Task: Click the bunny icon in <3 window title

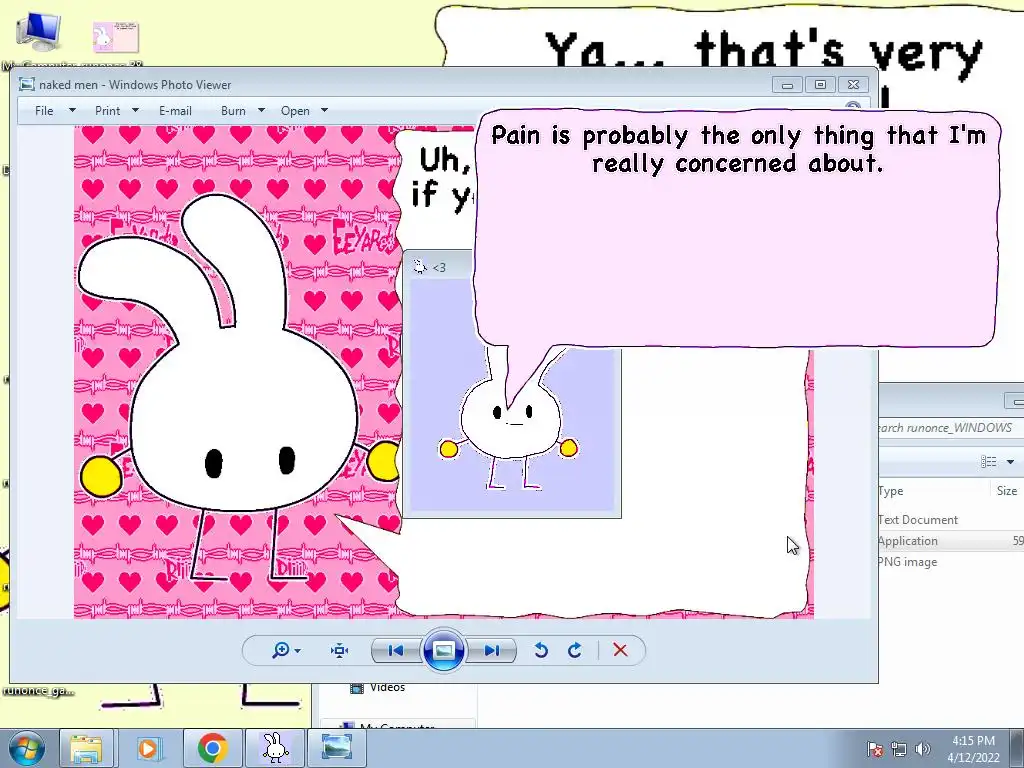Action: point(420,266)
